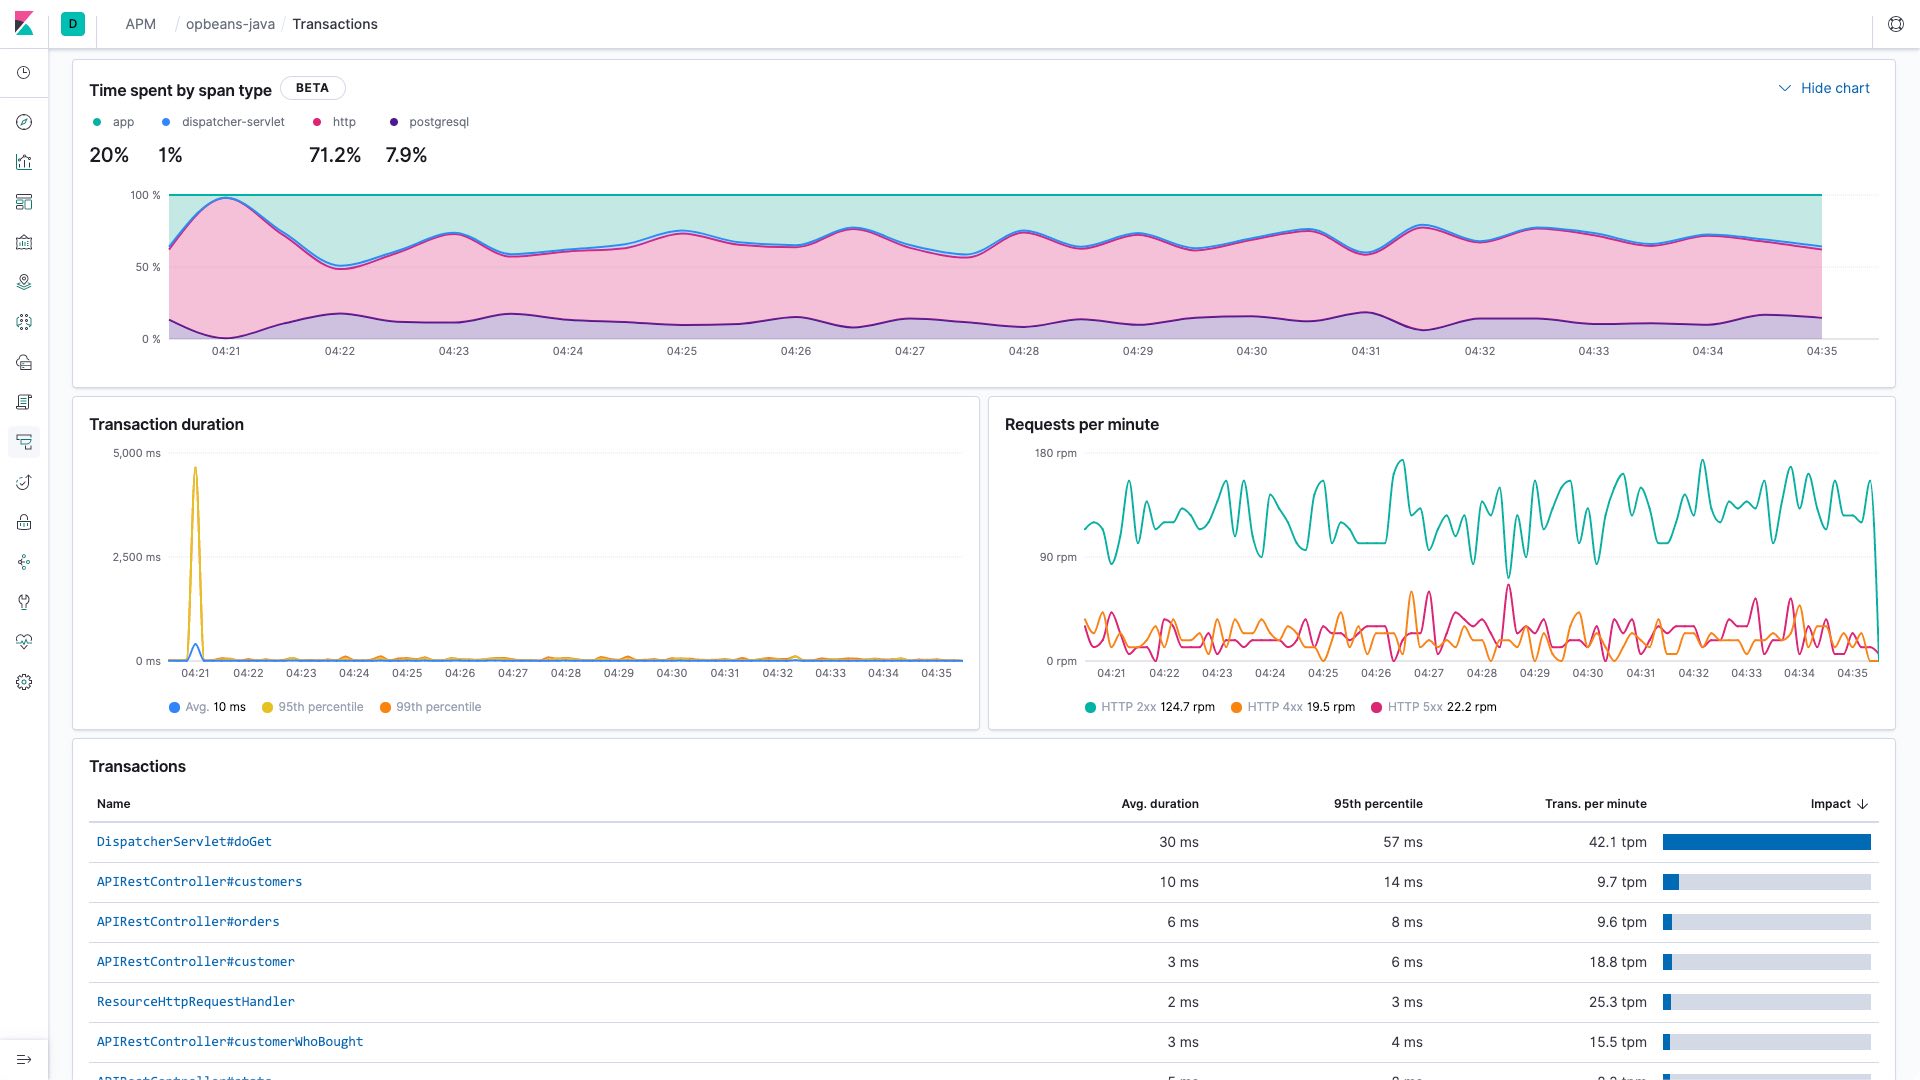The width and height of the screenshot is (1920, 1080).
Task: Open Management gear icon in sidebar
Action: 24,682
